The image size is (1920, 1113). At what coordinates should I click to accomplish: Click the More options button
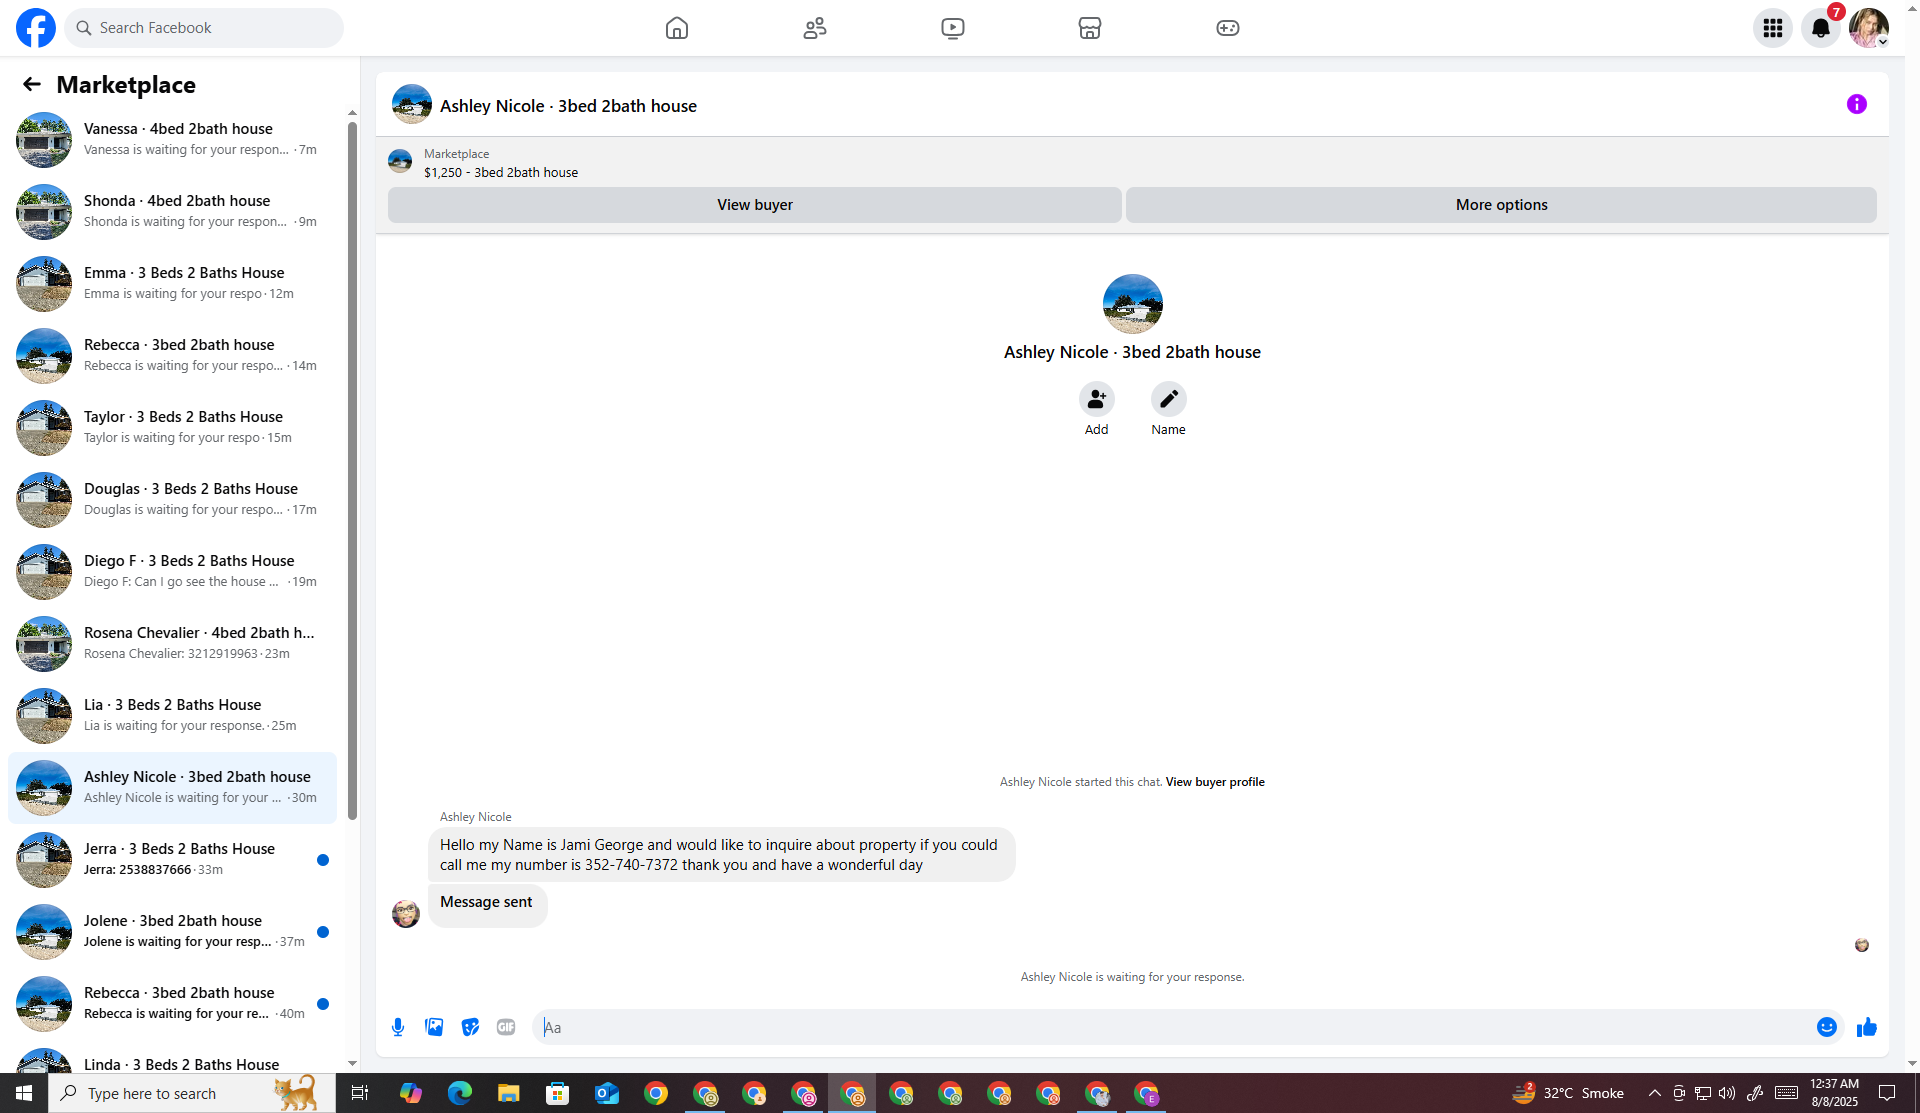pyautogui.click(x=1500, y=205)
